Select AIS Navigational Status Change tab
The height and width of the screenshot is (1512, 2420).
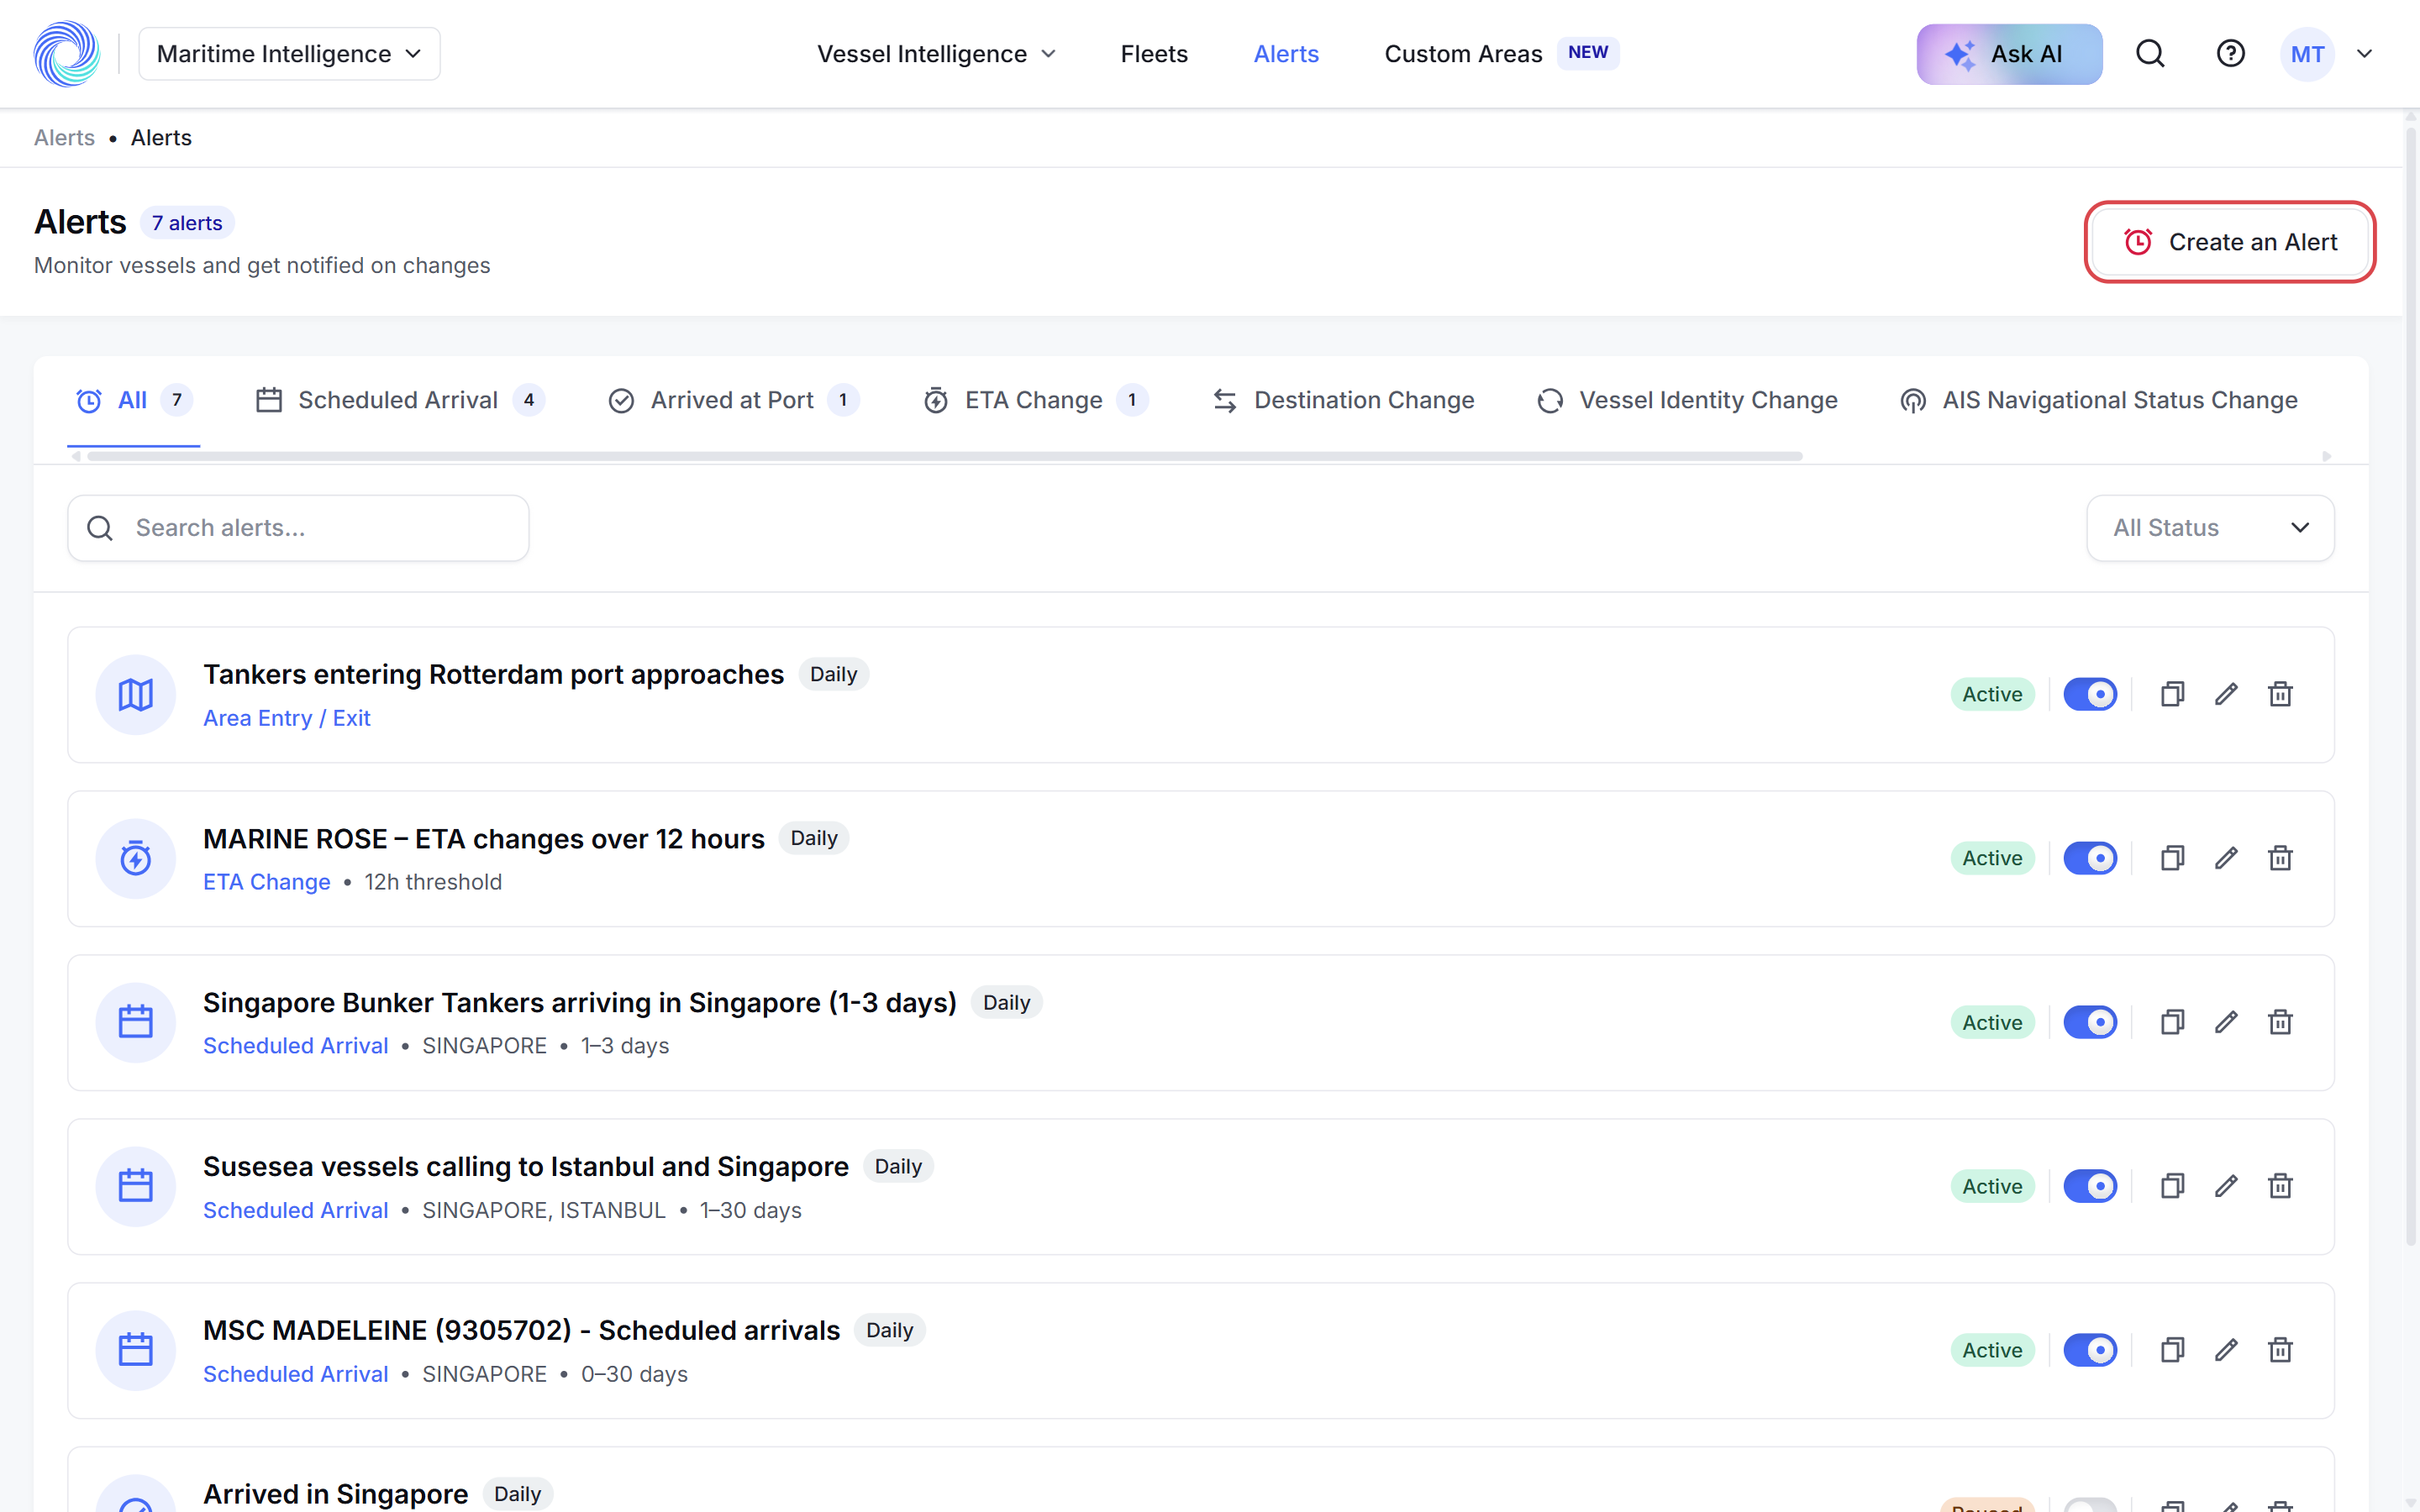pyautogui.click(x=2098, y=400)
